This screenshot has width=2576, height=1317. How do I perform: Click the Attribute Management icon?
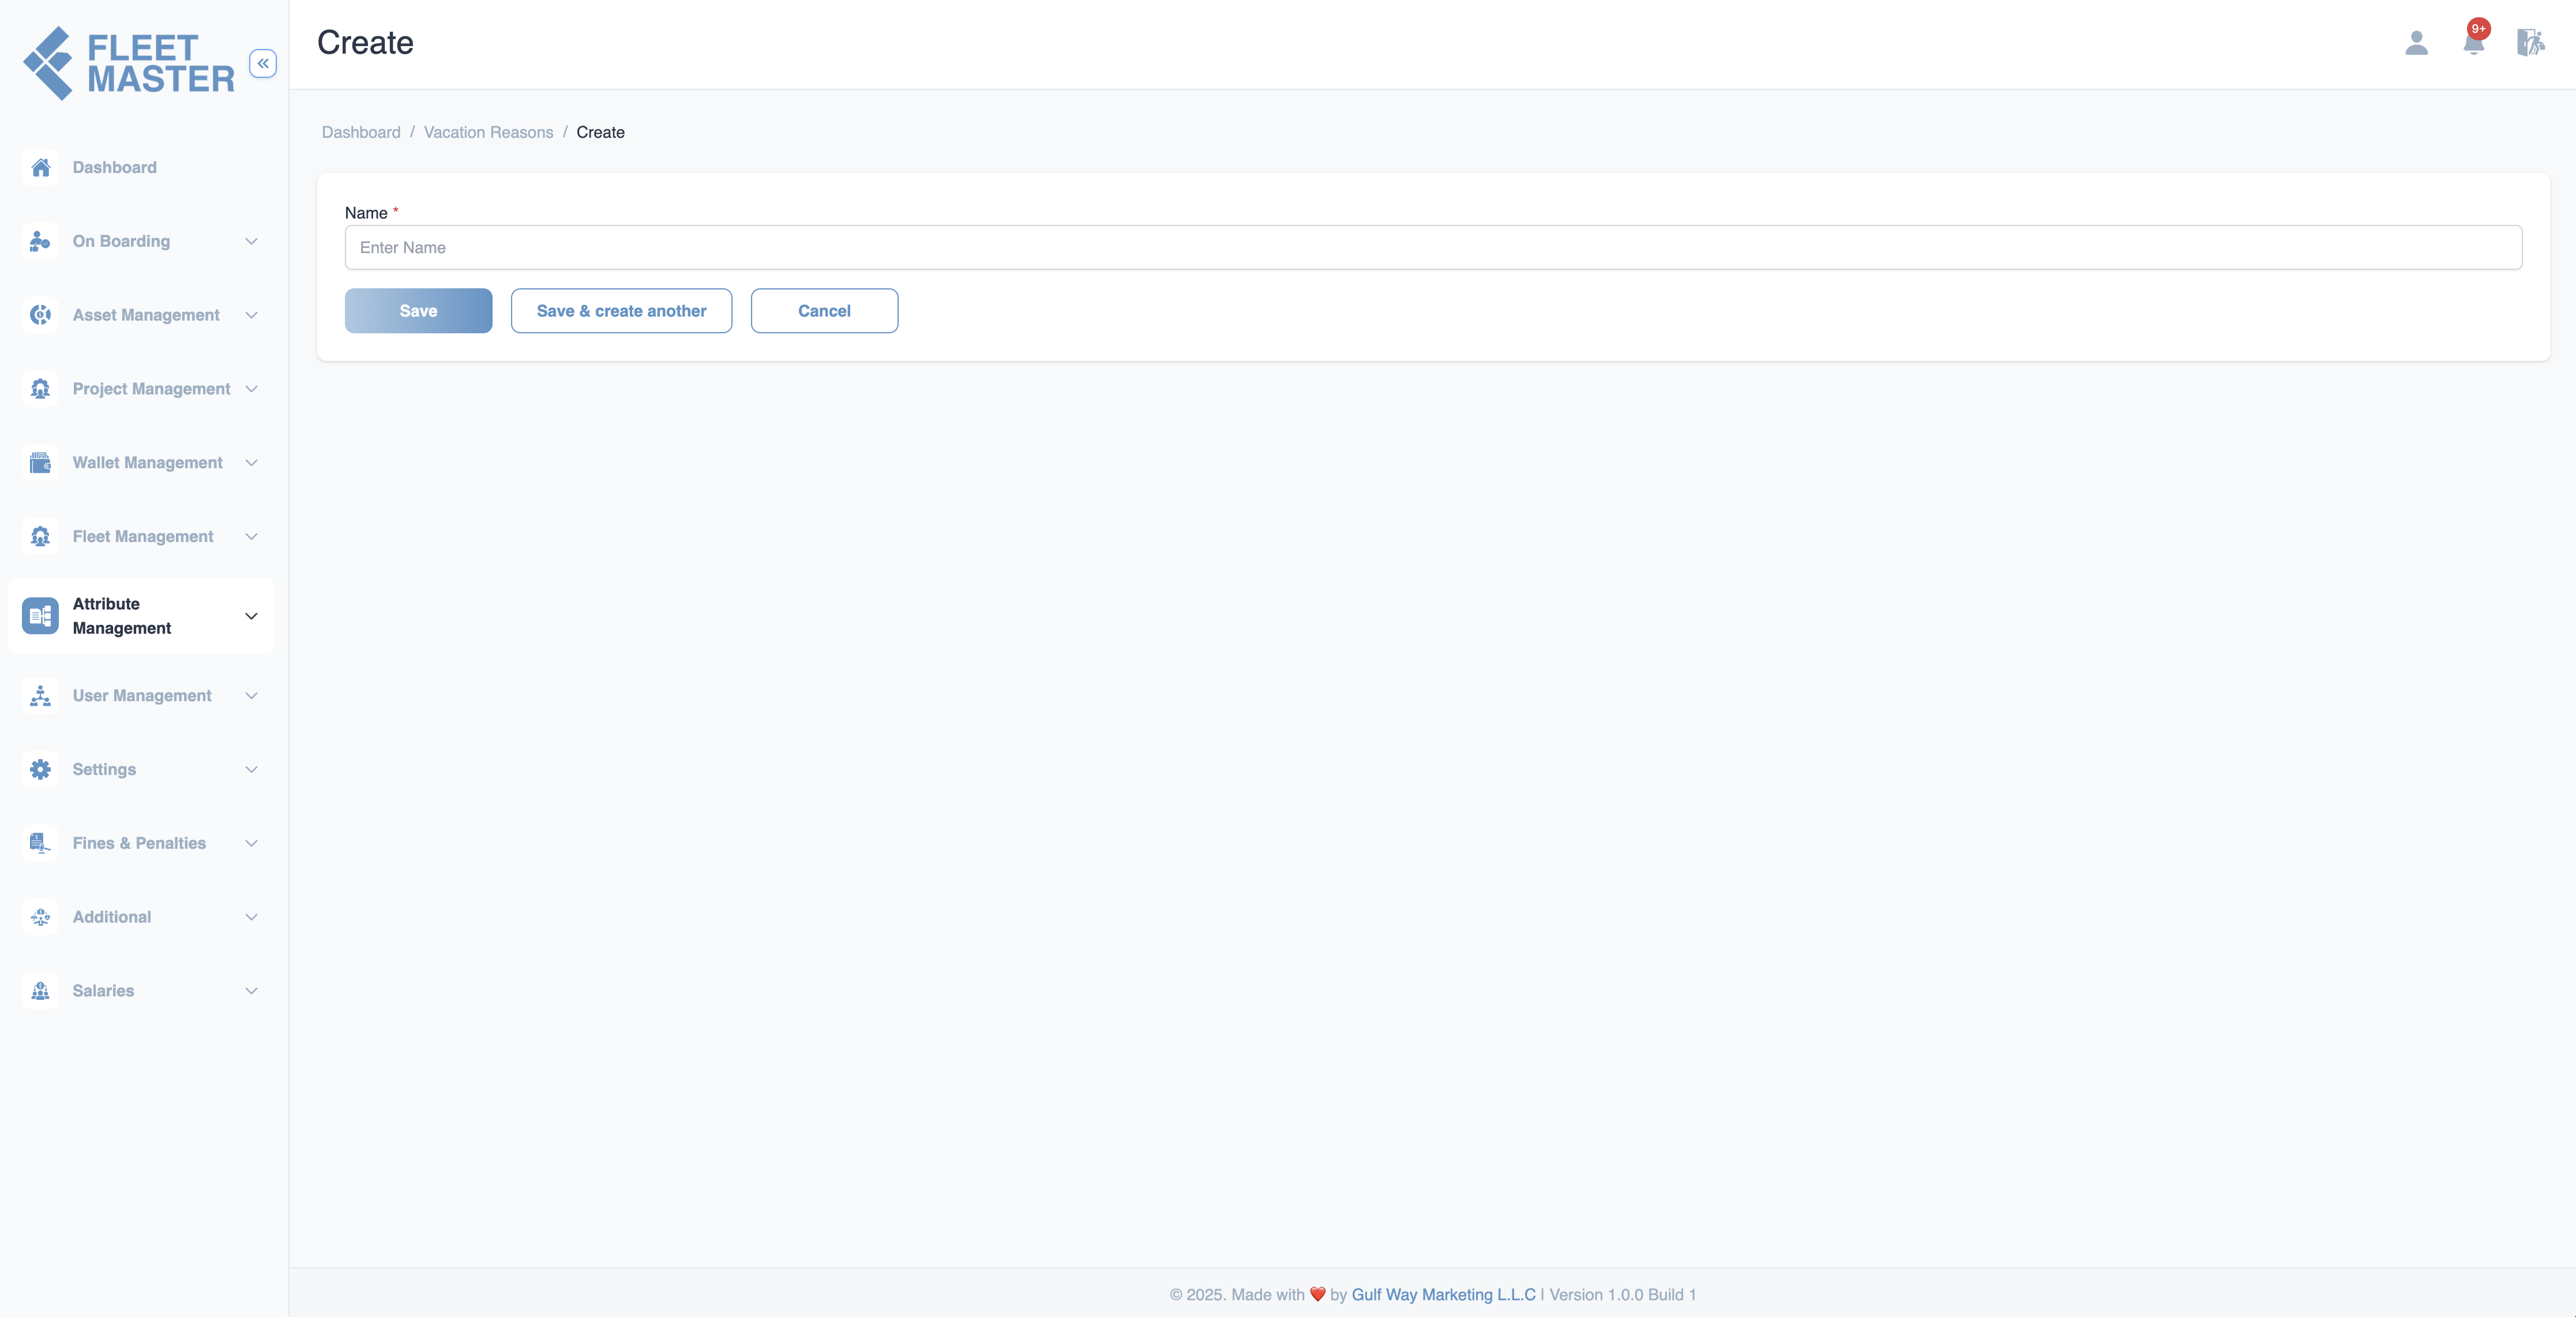pos(40,616)
